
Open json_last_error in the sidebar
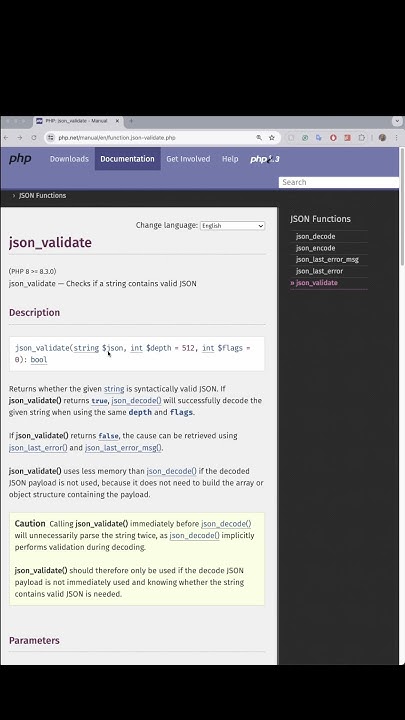click(x=320, y=271)
